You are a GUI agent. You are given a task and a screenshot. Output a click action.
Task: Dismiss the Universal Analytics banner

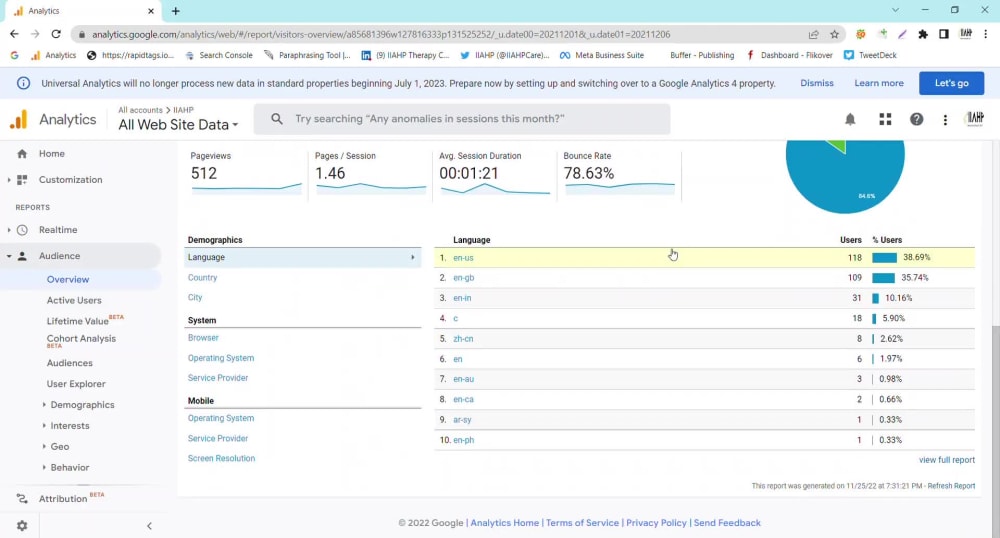click(817, 83)
